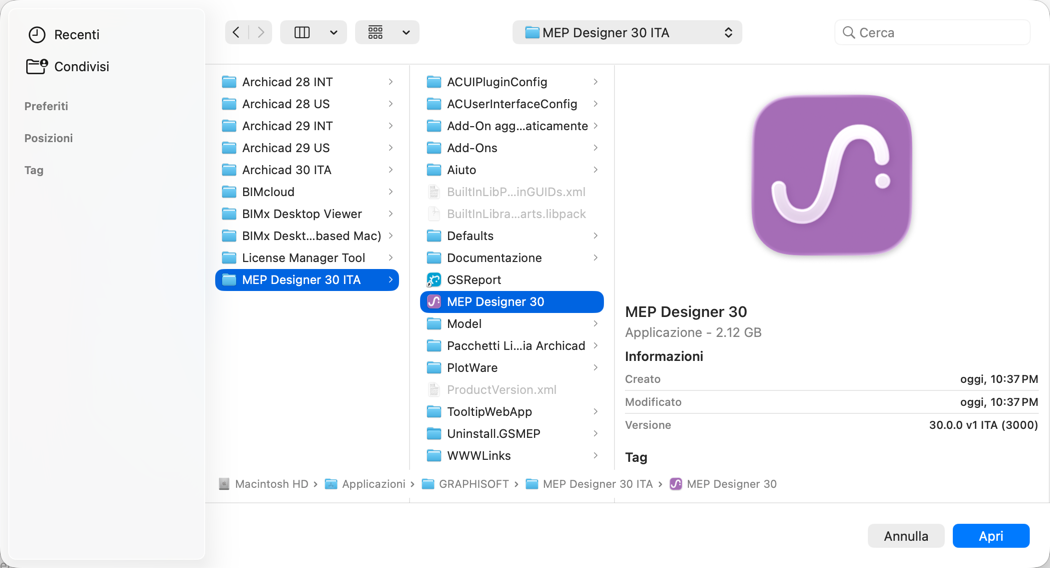Switch view with the column view icon
The height and width of the screenshot is (568, 1050).
[x=302, y=32]
